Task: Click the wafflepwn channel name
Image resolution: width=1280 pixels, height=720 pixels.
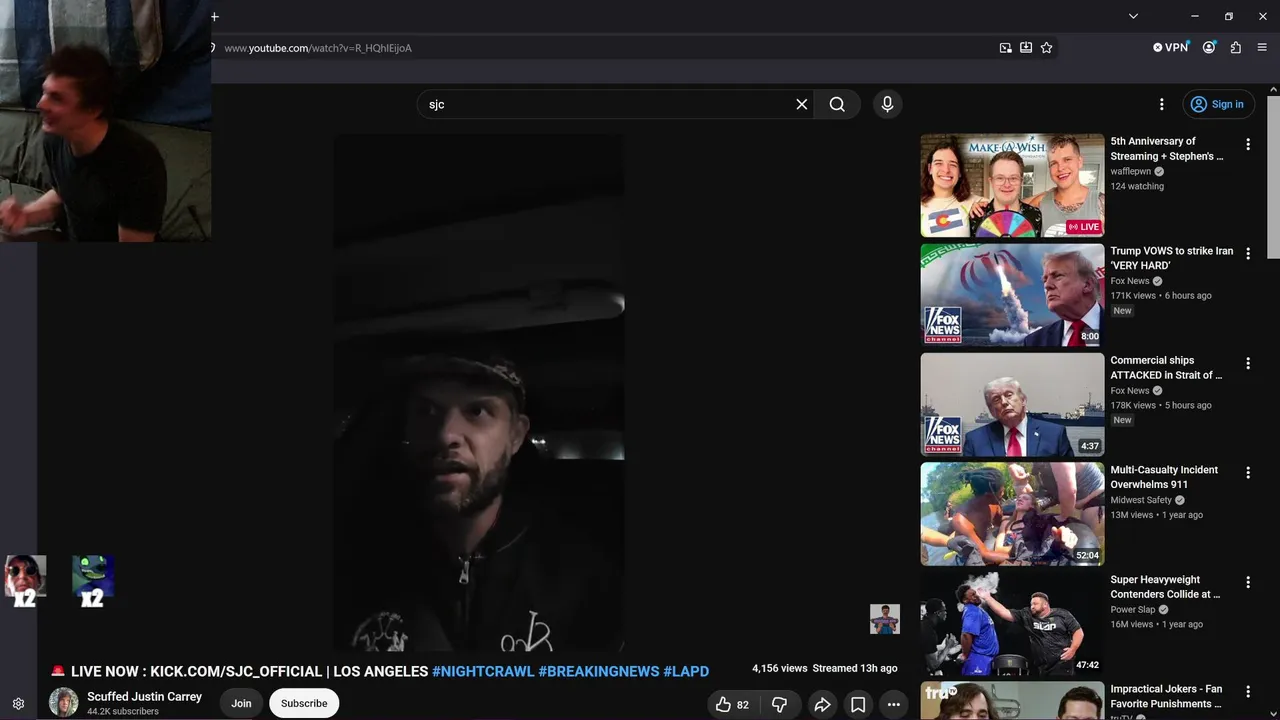Action: pyautogui.click(x=1130, y=171)
